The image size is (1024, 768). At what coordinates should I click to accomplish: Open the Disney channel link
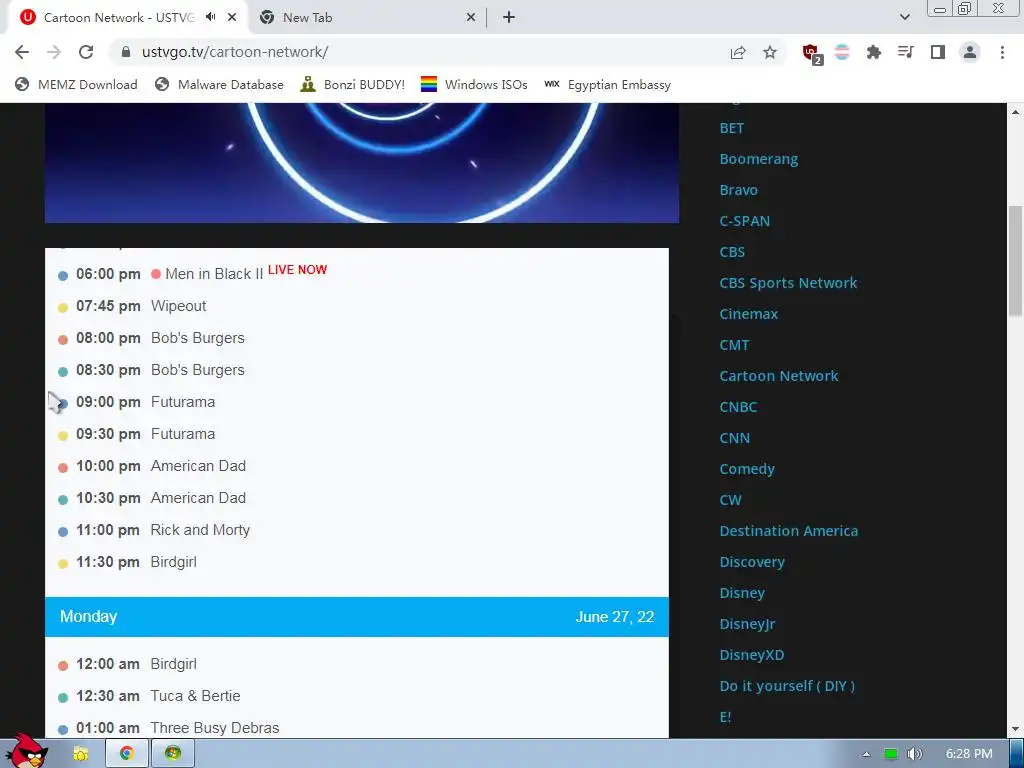742,594
